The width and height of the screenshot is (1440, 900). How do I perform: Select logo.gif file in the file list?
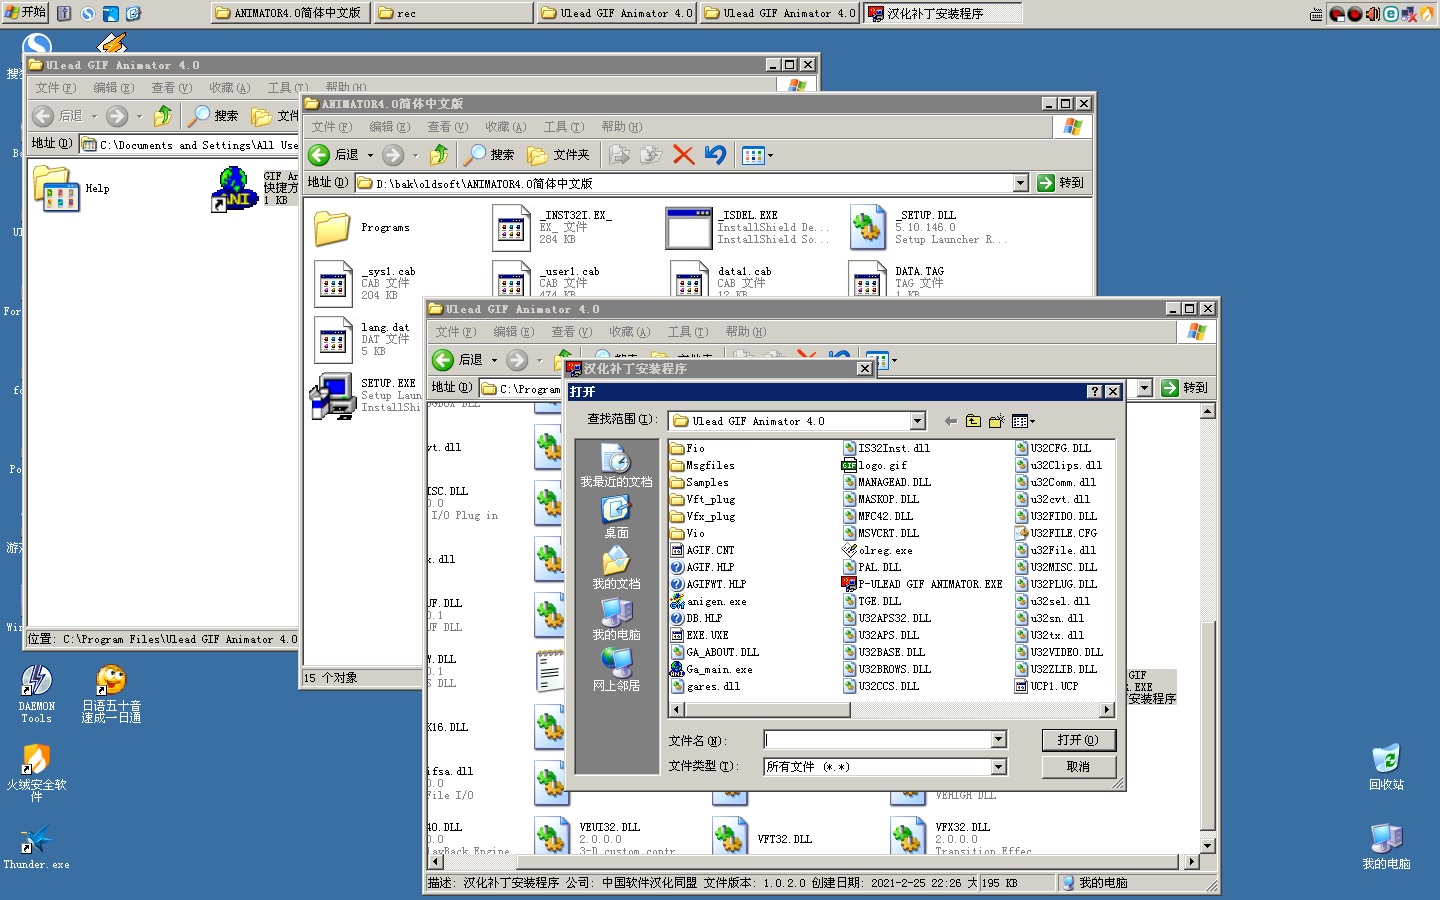pyautogui.click(x=875, y=465)
